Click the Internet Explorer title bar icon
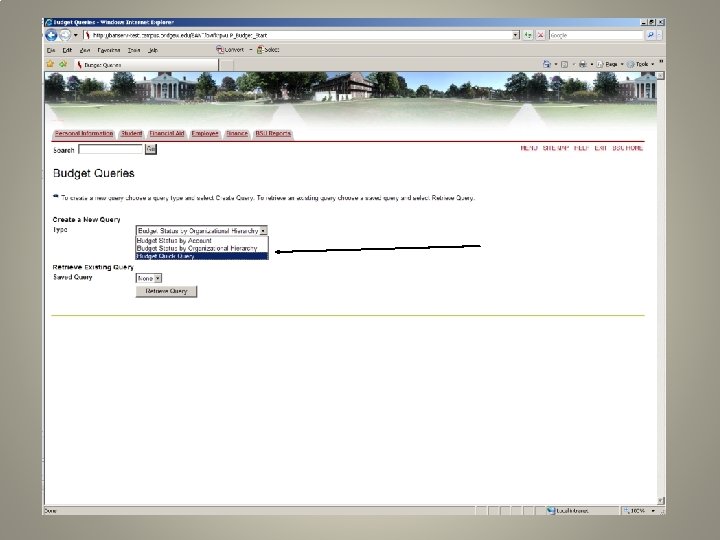 point(49,22)
